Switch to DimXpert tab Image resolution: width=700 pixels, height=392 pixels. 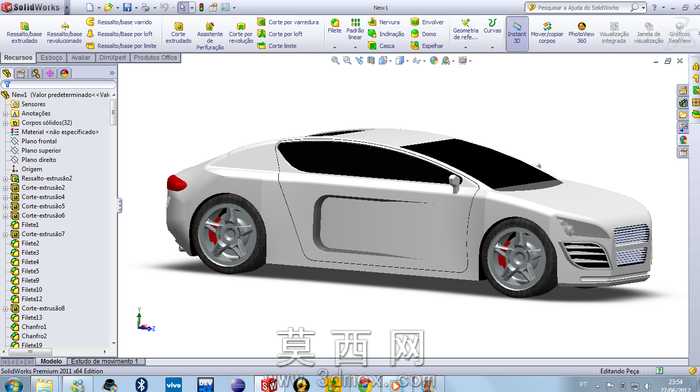(112, 58)
